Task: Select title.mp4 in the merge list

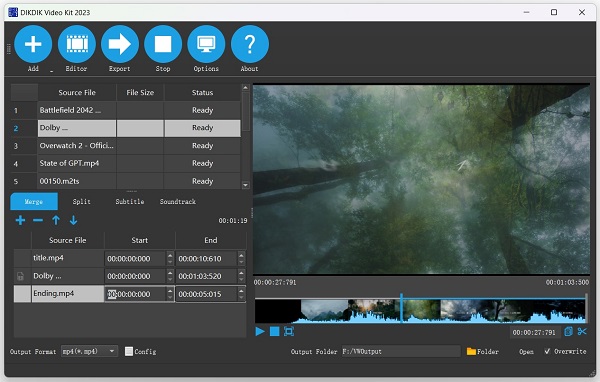Action: point(67,258)
